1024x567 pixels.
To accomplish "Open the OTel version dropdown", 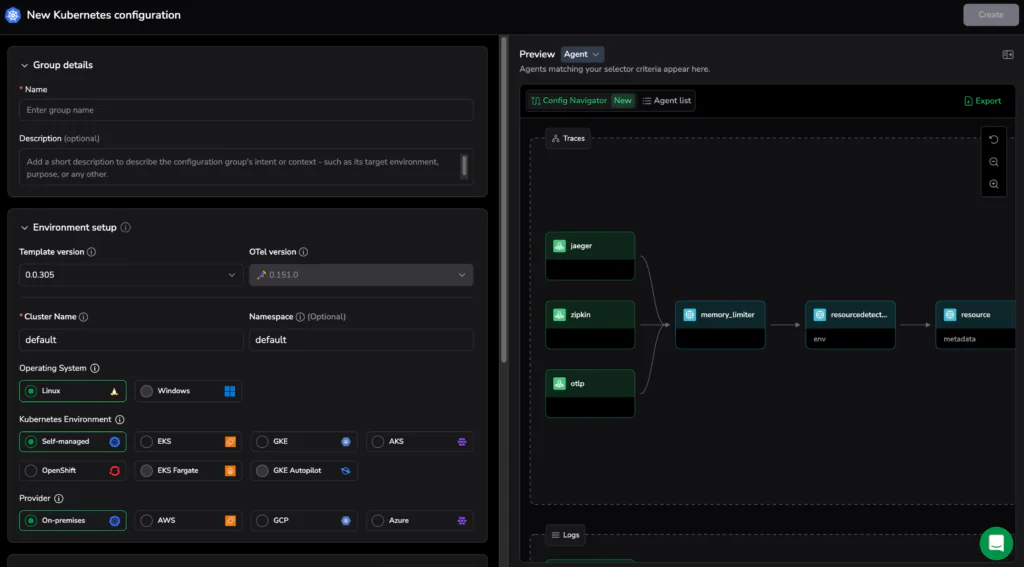I will (361, 275).
